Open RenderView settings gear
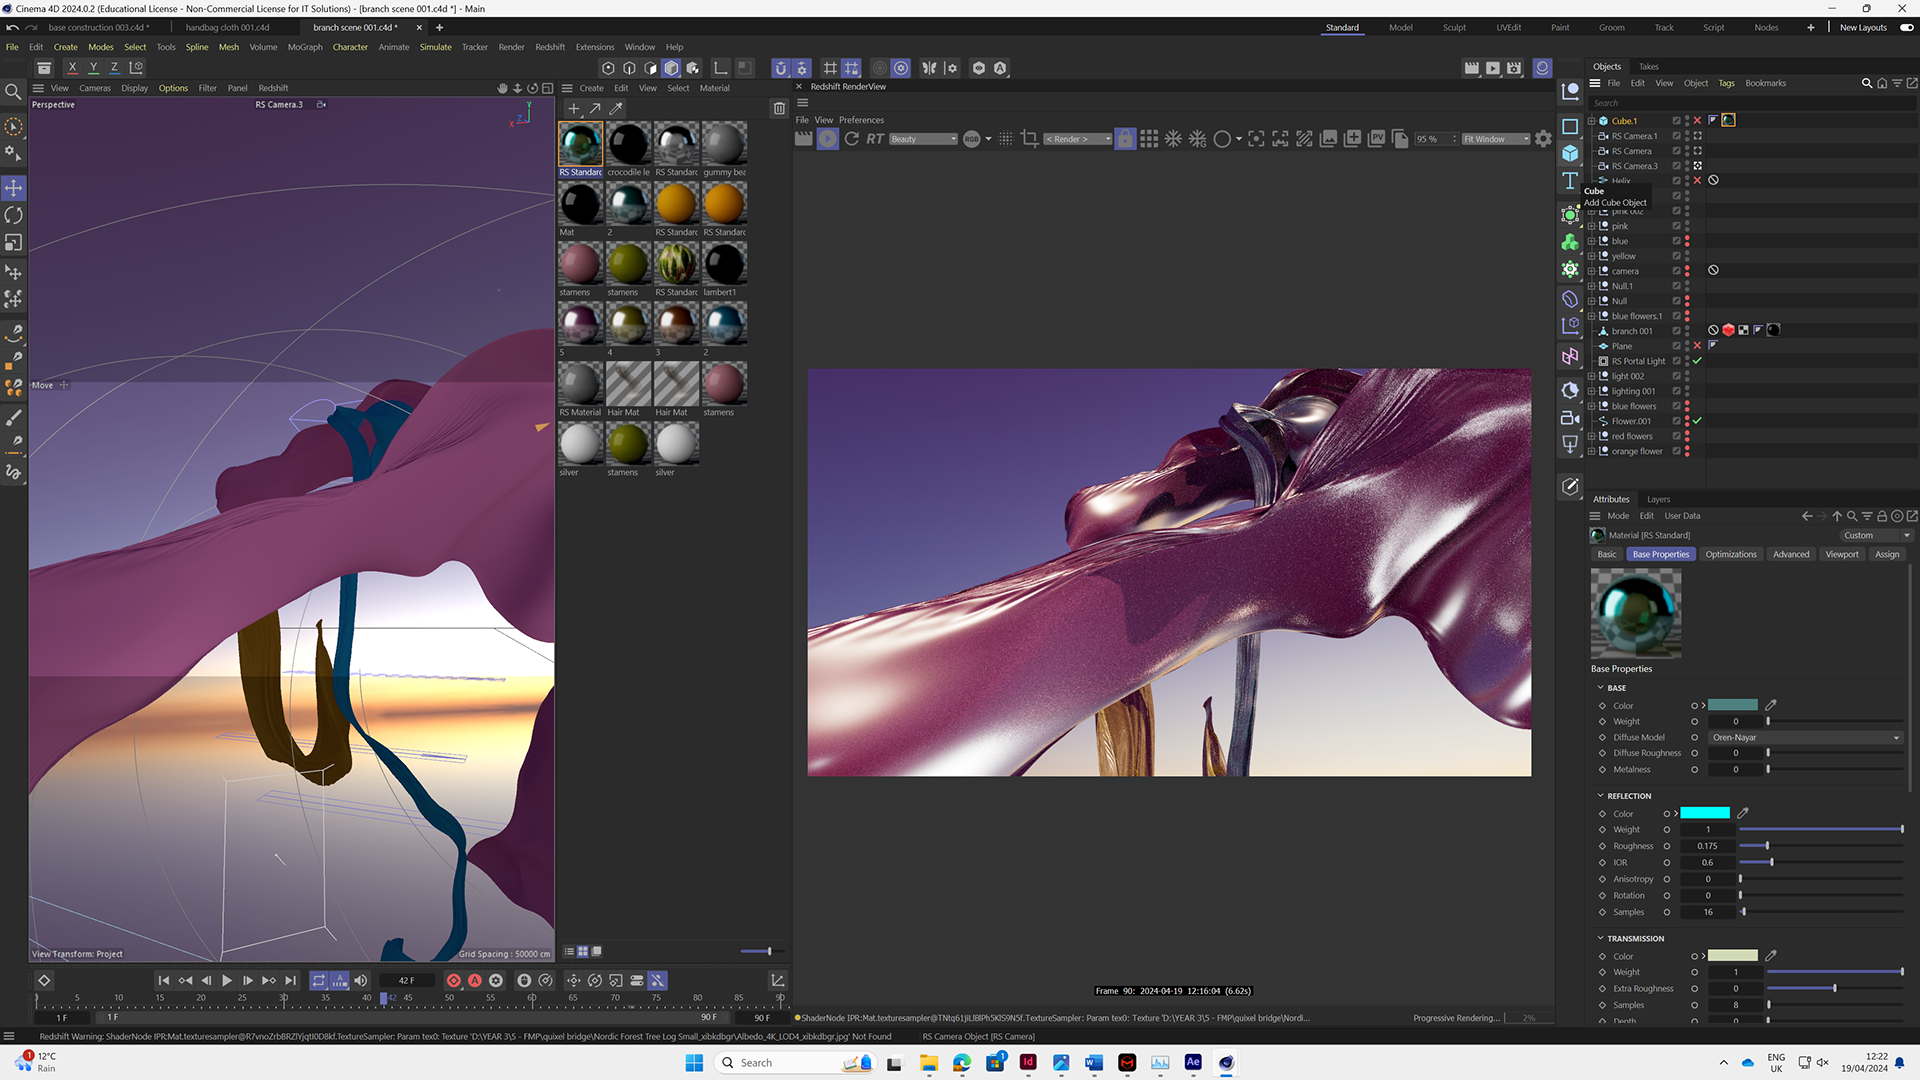The height and width of the screenshot is (1080, 1920). [x=1543, y=139]
